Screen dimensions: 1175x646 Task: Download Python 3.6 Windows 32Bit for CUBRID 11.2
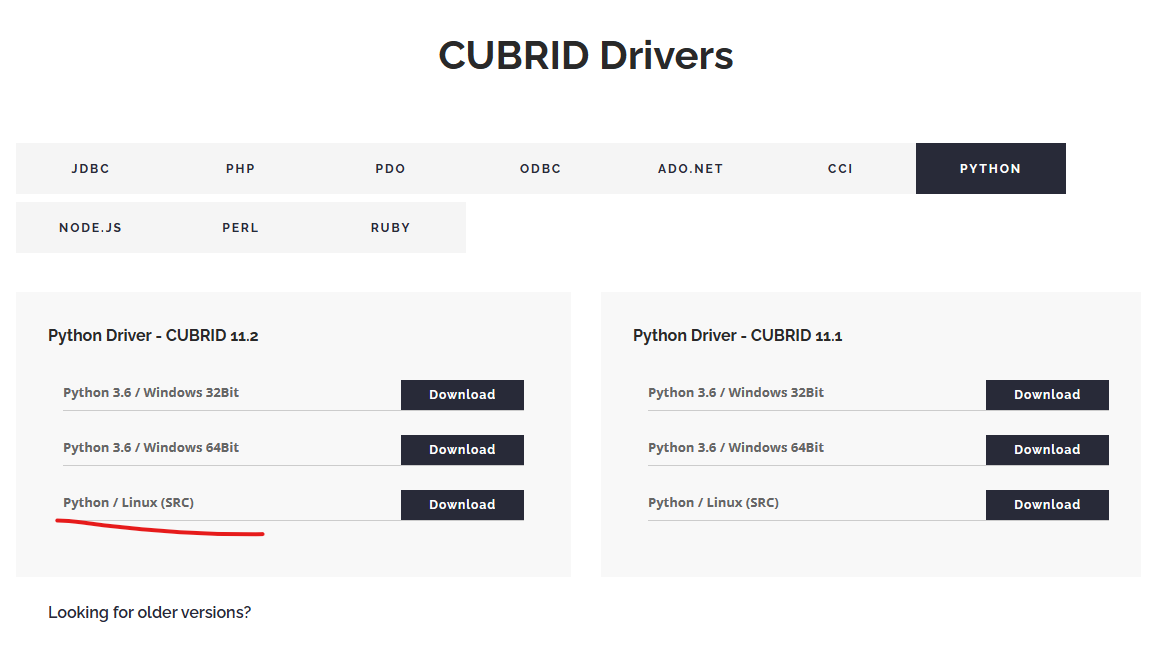(462, 395)
